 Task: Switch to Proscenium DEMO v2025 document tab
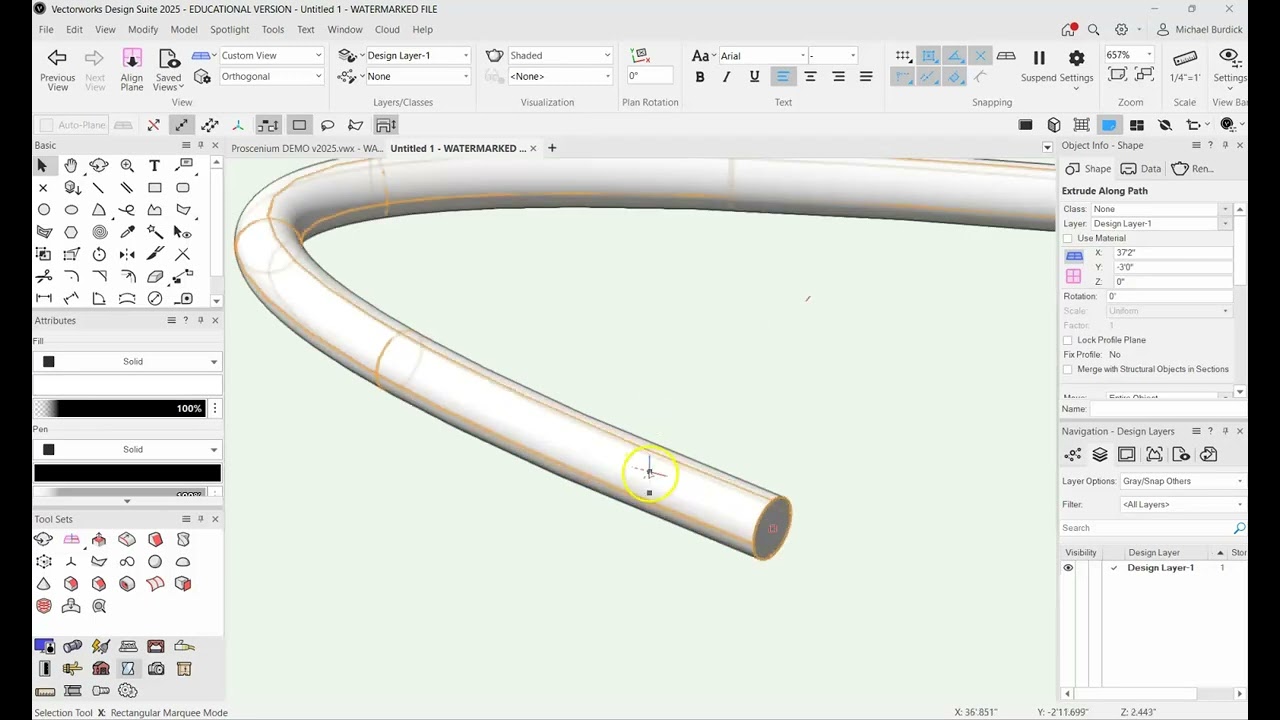(306, 148)
